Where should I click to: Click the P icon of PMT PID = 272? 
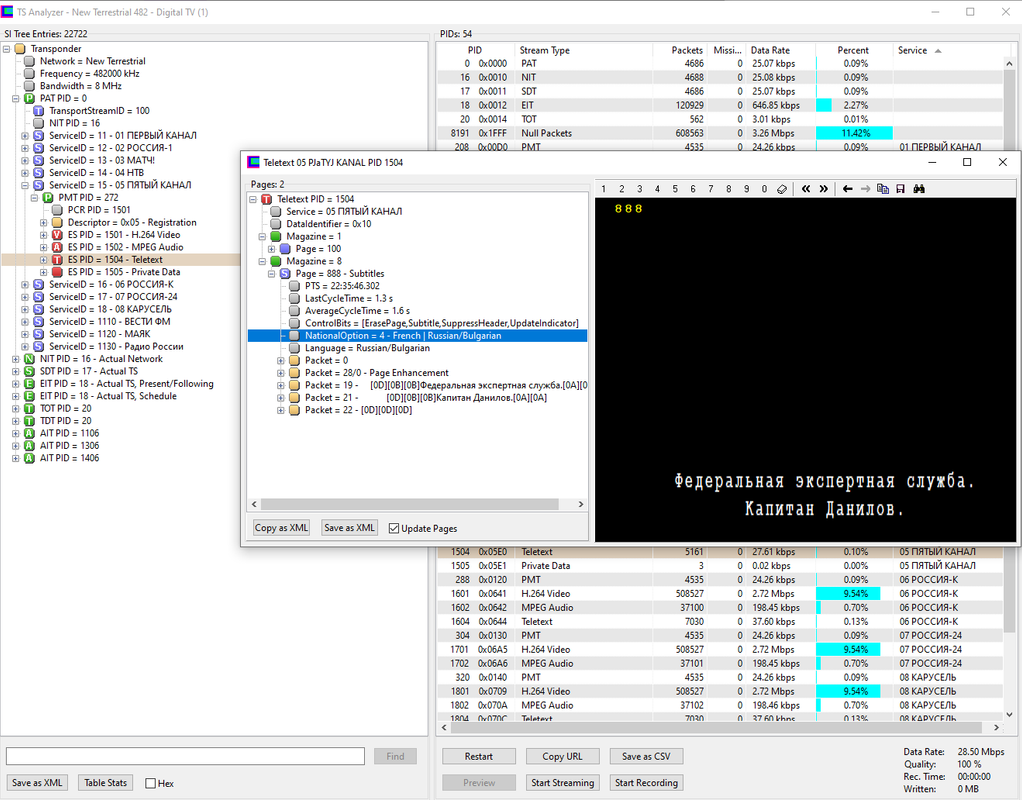(48, 198)
